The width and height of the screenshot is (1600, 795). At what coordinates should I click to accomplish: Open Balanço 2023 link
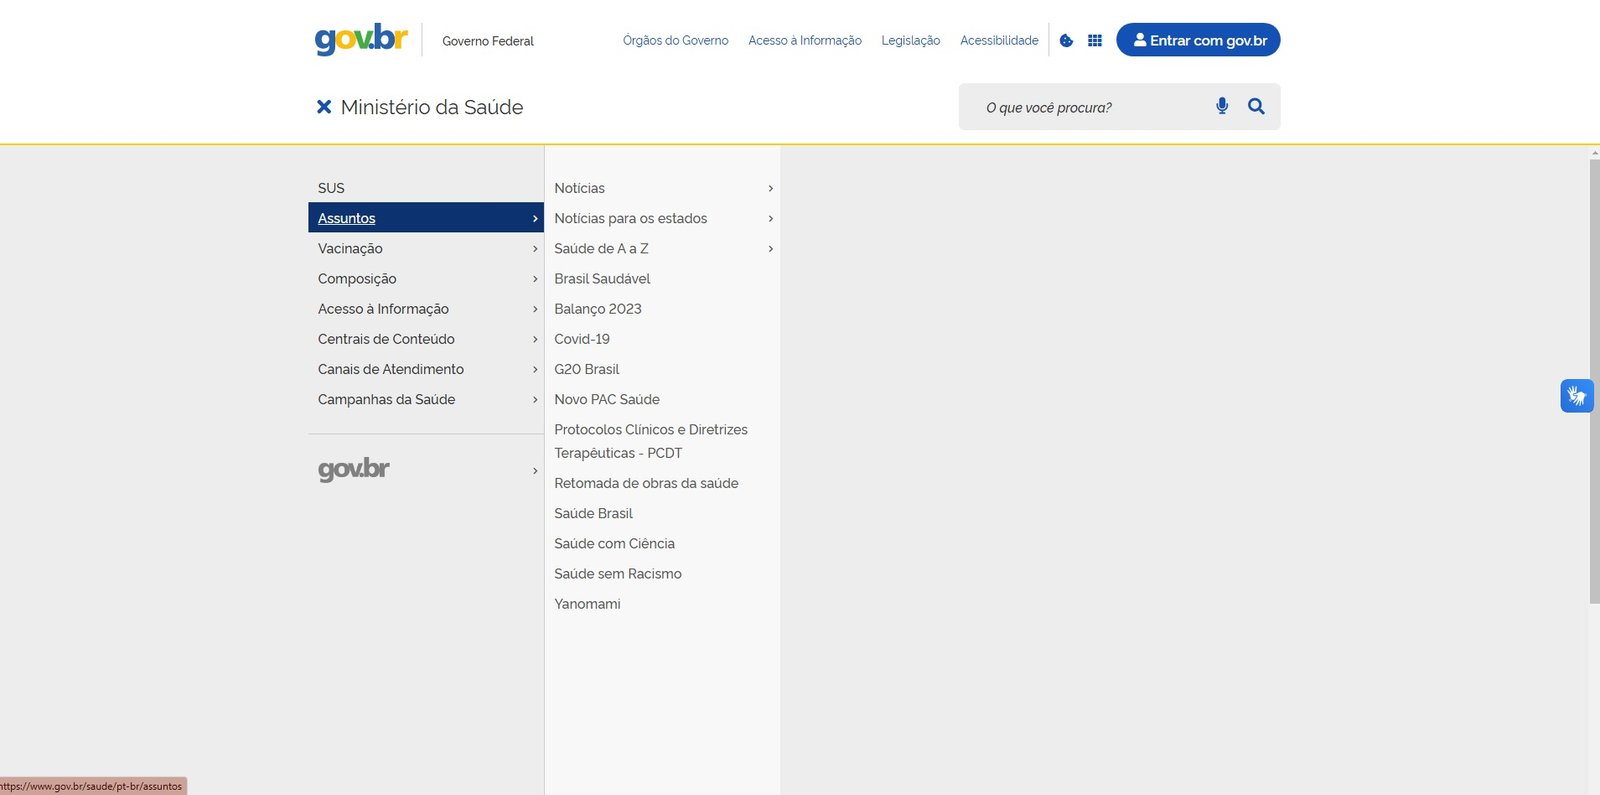[x=598, y=309]
